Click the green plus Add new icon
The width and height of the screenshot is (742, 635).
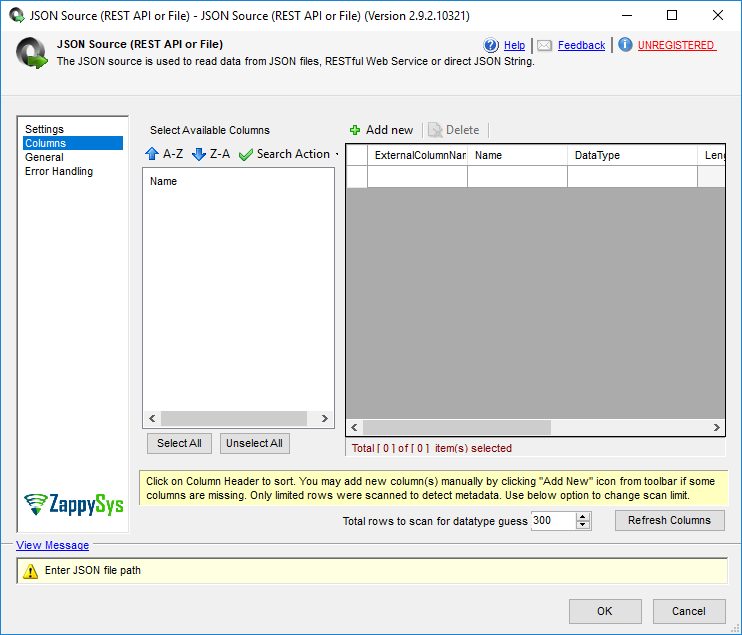[355, 130]
